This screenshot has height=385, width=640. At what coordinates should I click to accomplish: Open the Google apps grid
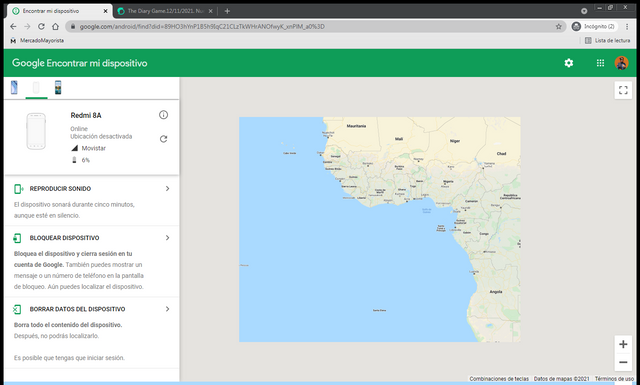pyautogui.click(x=600, y=63)
